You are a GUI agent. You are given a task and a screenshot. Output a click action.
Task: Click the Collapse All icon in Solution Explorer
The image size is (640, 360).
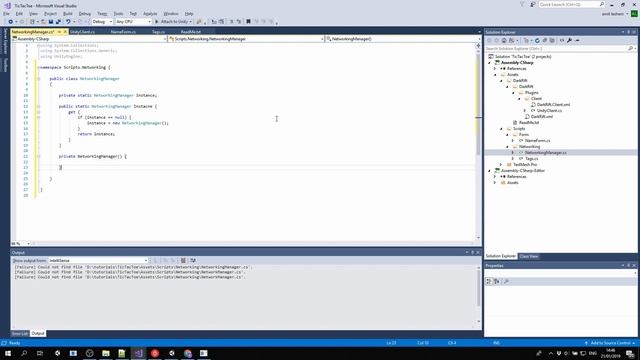(x=544, y=40)
